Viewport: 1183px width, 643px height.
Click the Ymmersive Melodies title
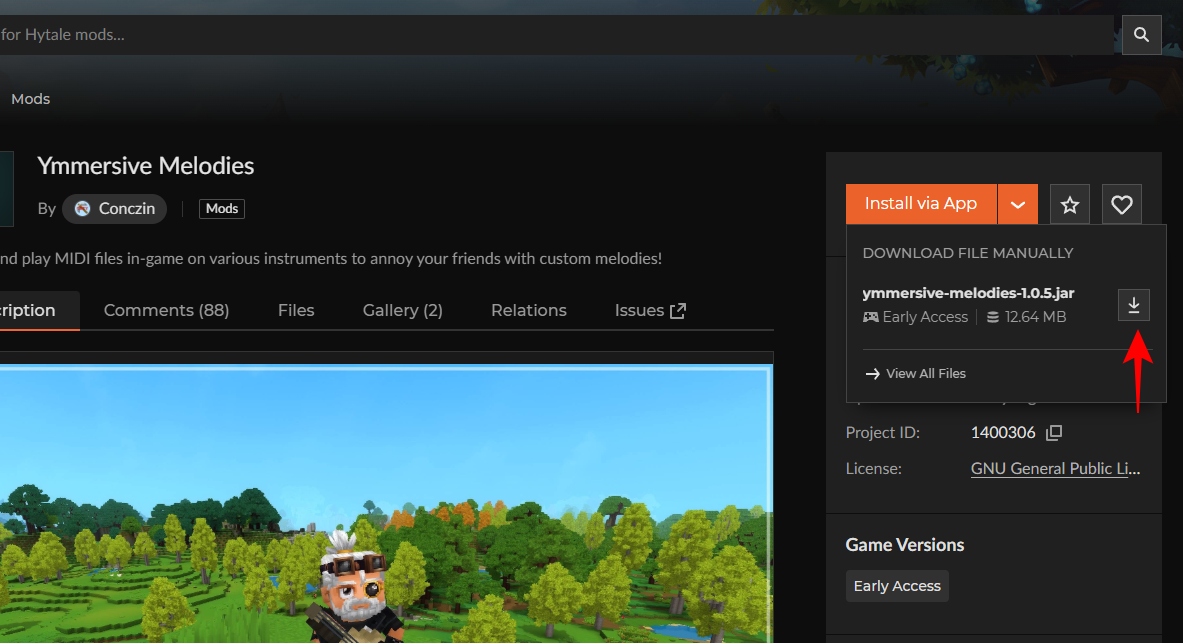pyautogui.click(x=146, y=166)
